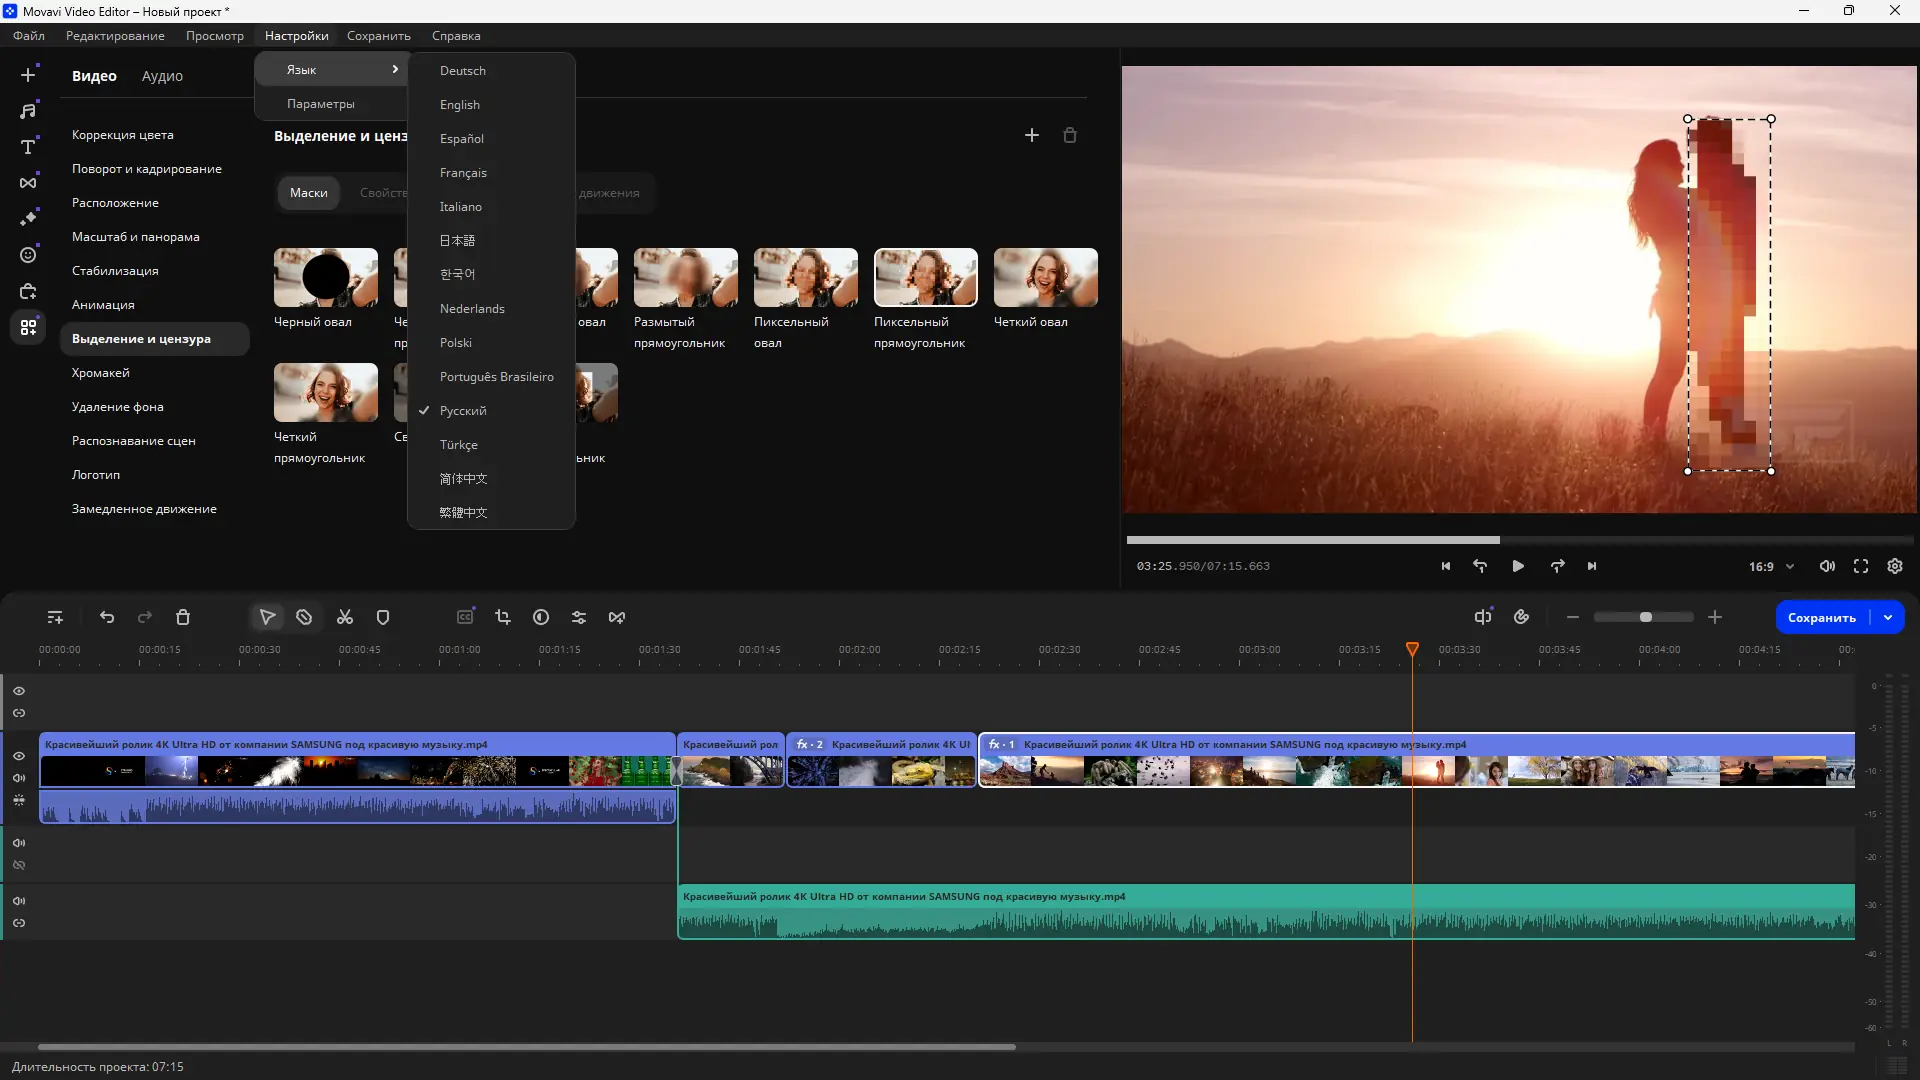
Task: Mute the bottom audio track
Action: [19, 901]
